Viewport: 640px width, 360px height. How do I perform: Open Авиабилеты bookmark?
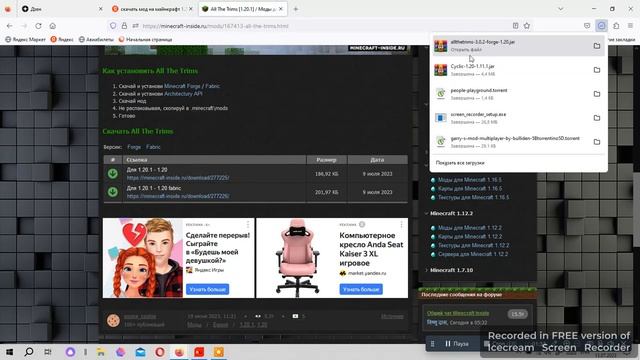click(x=96, y=40)
